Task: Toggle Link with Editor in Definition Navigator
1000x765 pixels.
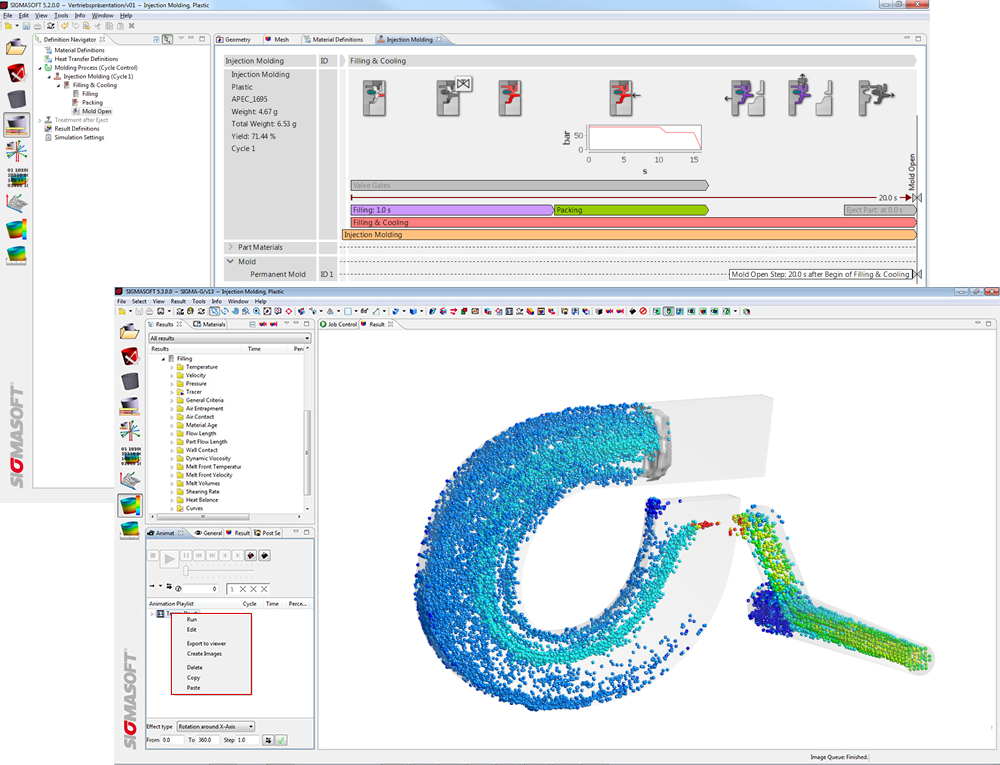Action: (168, 40)
